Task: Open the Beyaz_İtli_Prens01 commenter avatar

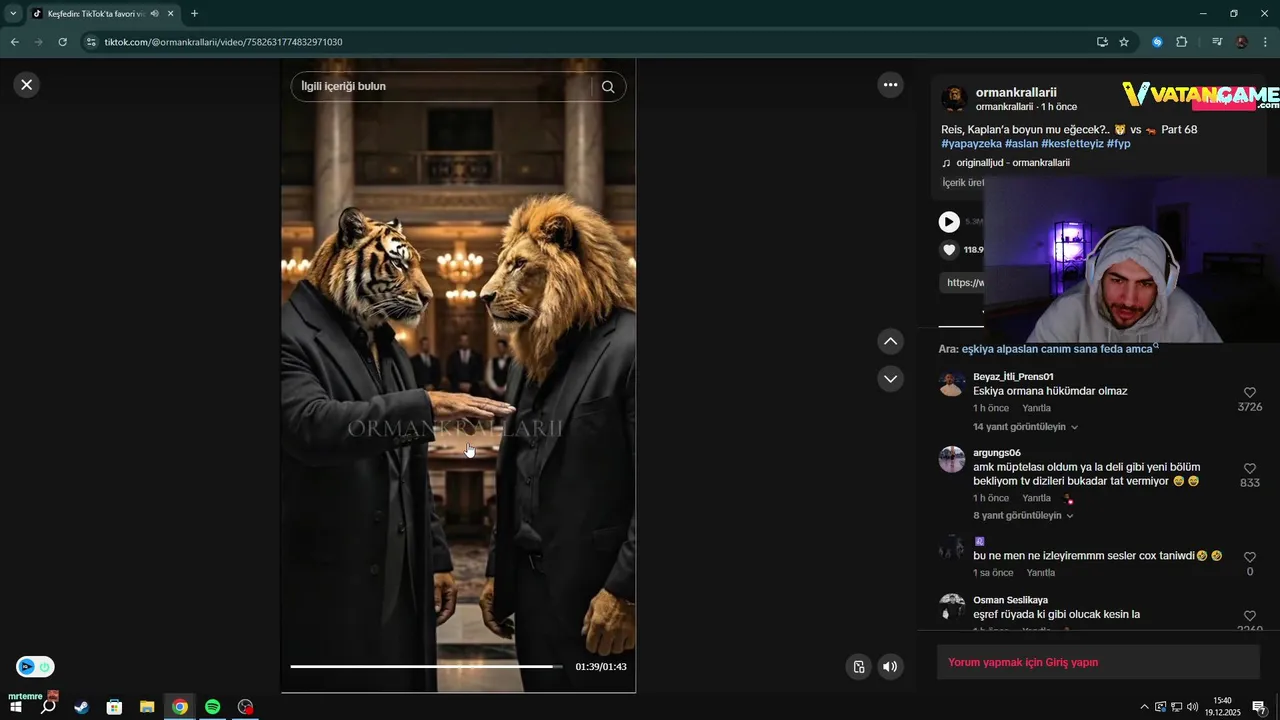Action: (952, 383)
